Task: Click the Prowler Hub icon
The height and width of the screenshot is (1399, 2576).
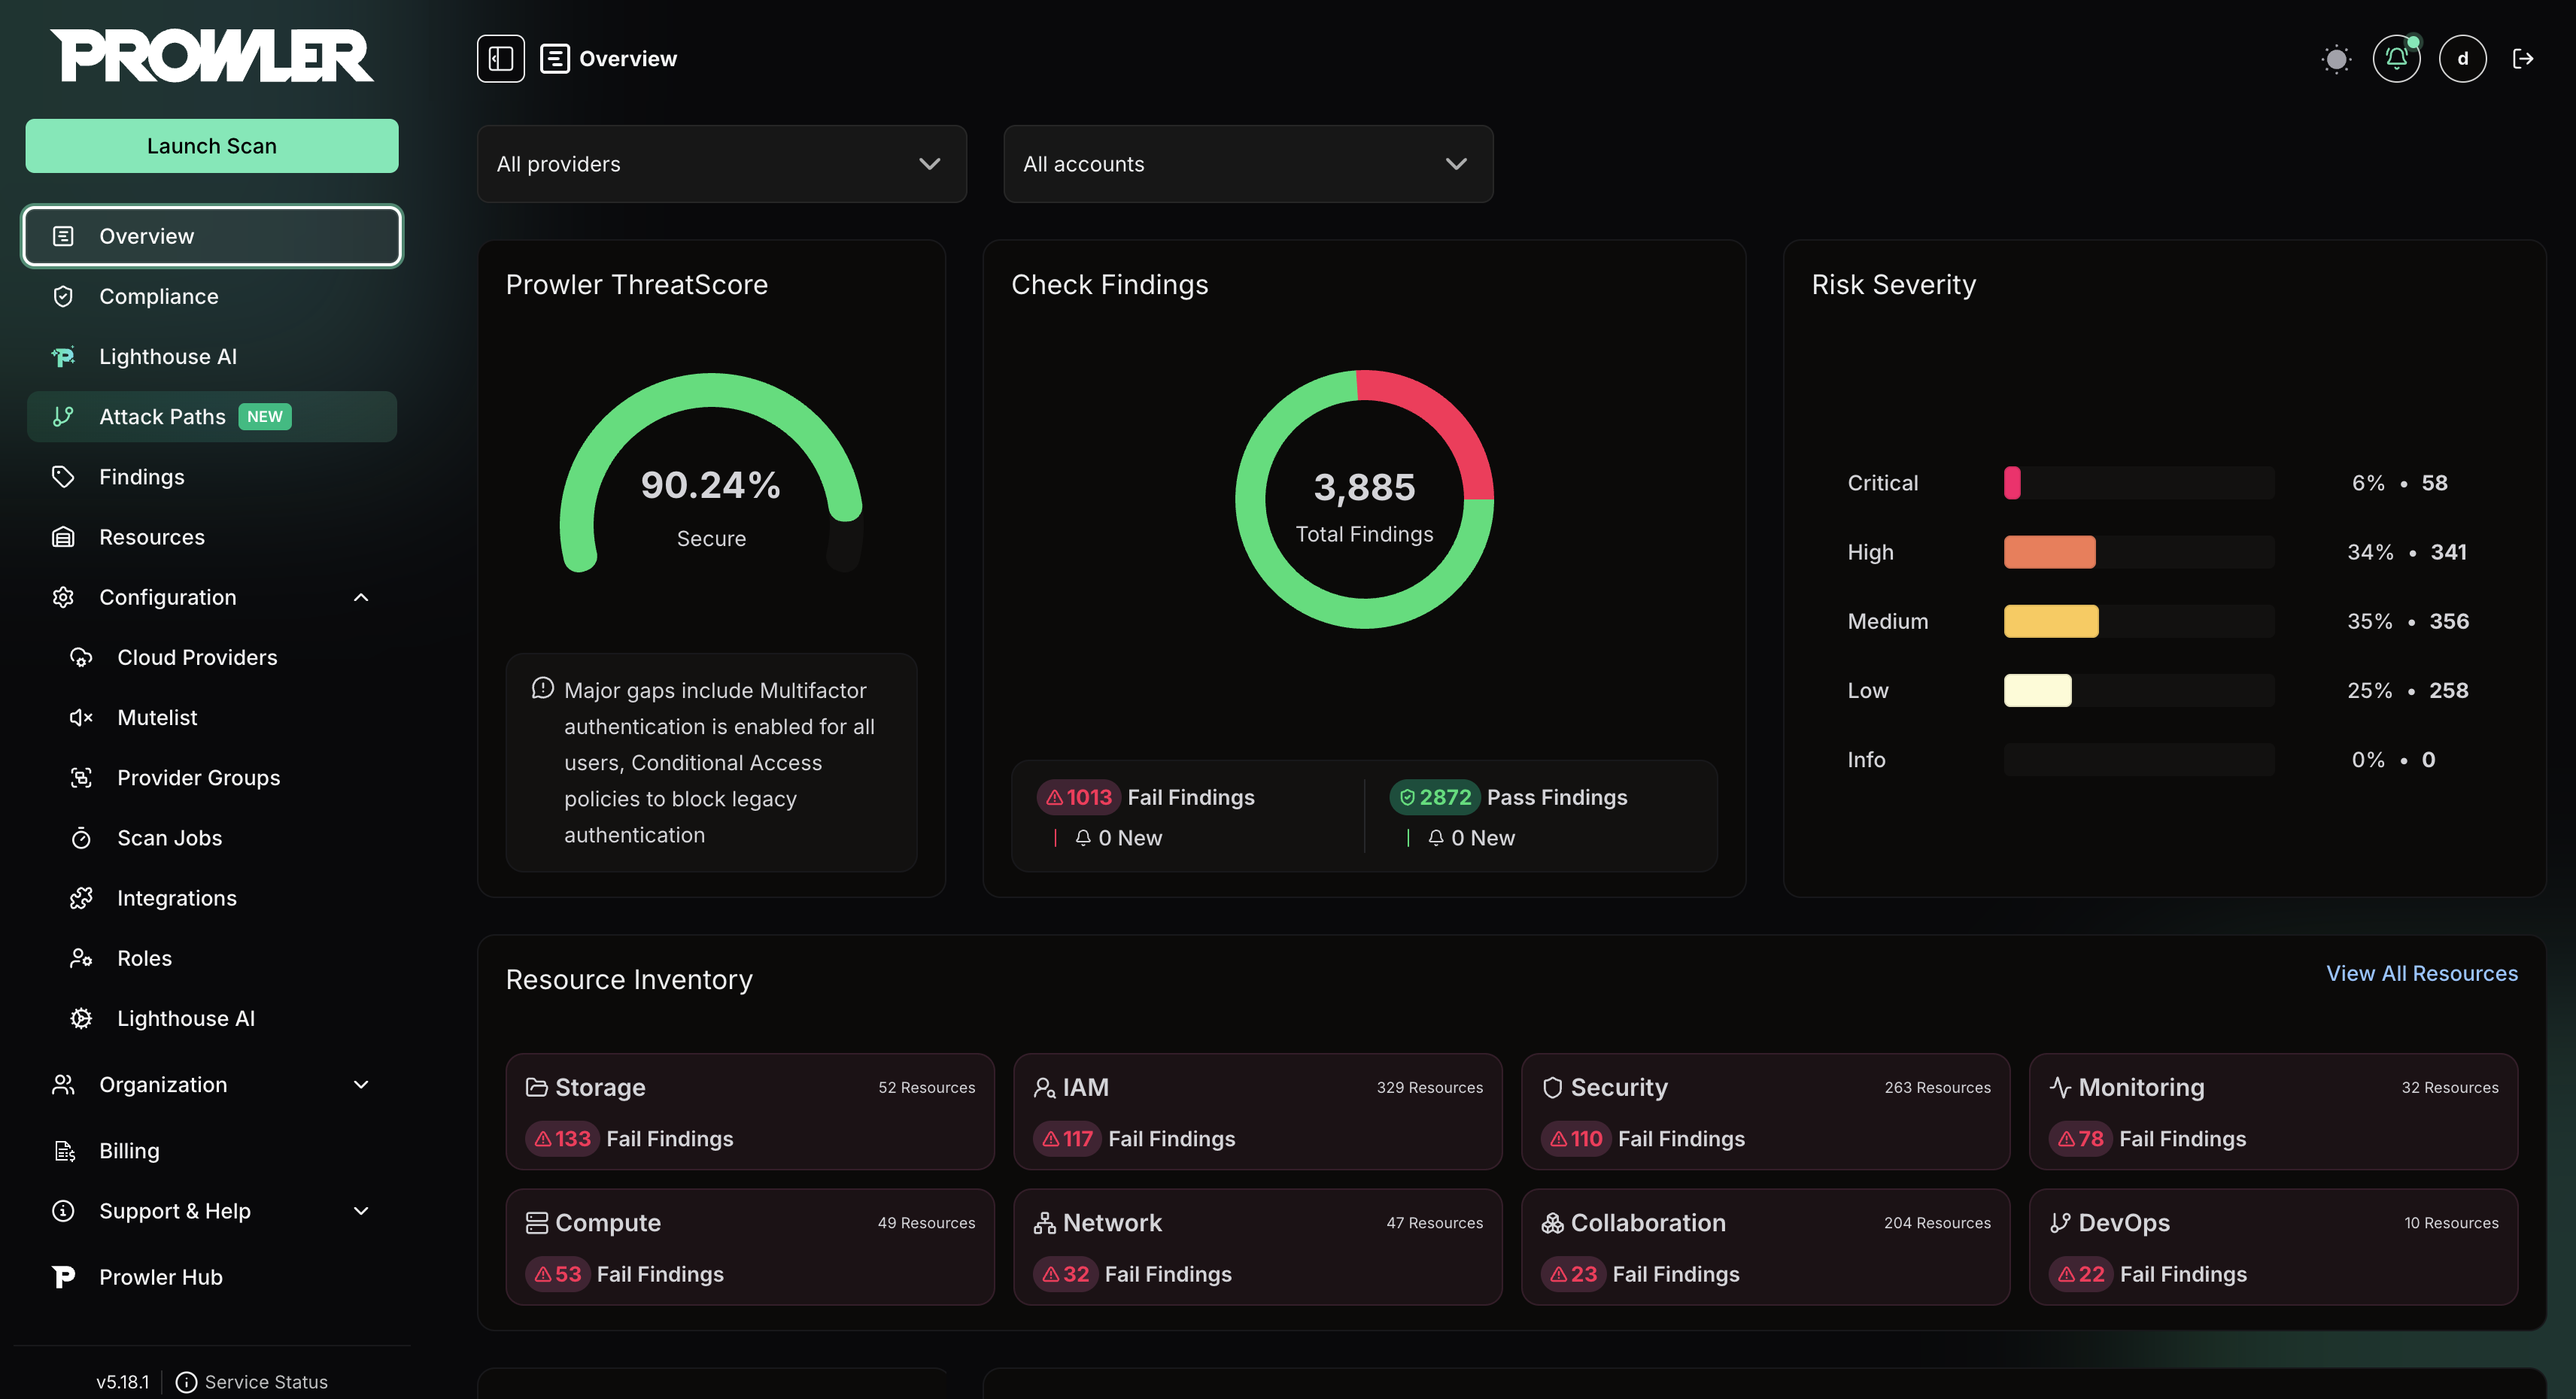Action: [63, 1277]
